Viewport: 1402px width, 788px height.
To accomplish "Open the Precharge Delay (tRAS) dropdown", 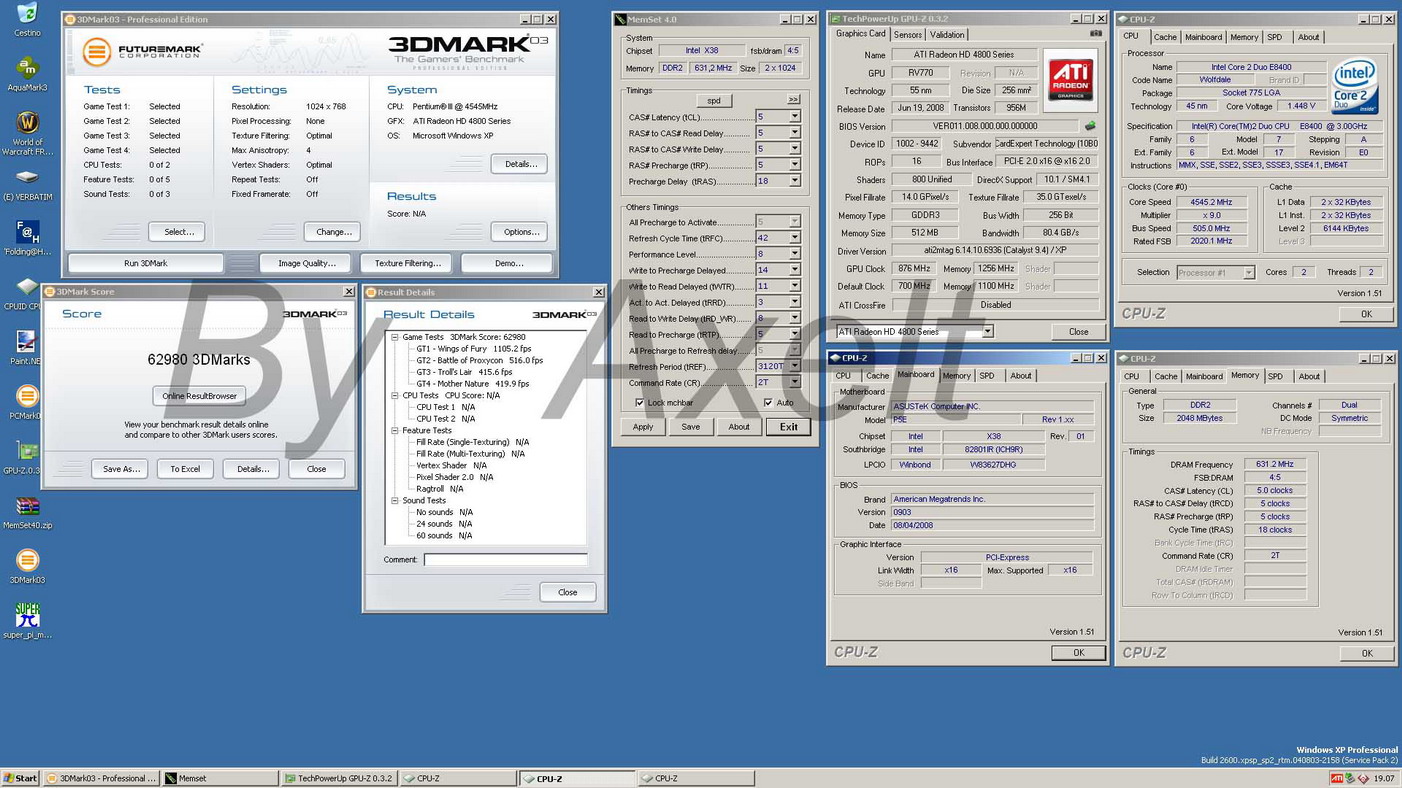I will tap(795, 181).
